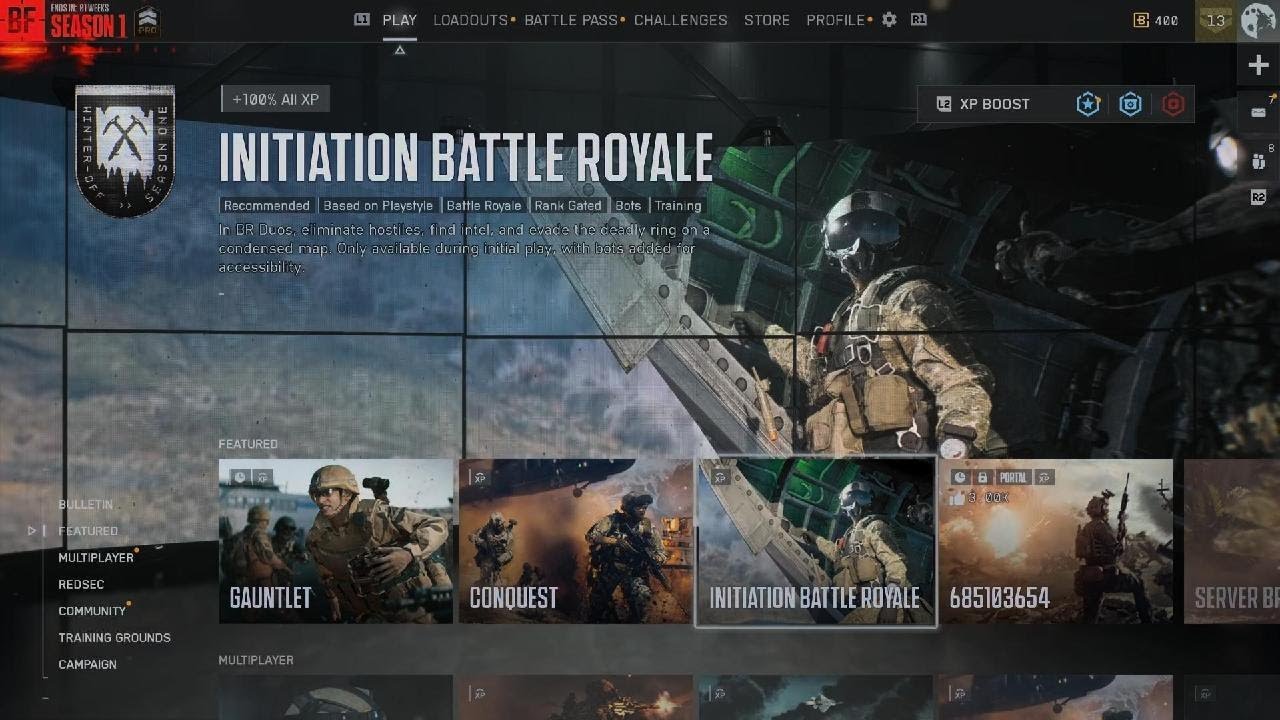Click the L1 bumper icon before PLAY
Viewport: 1280px width, 720px height.
[362, 19]
